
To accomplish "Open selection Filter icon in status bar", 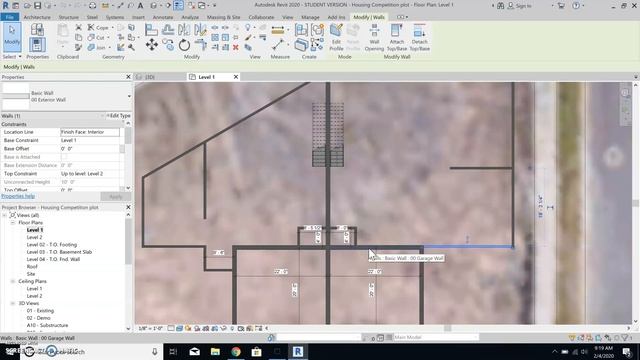I will click(x=625, y=338).
